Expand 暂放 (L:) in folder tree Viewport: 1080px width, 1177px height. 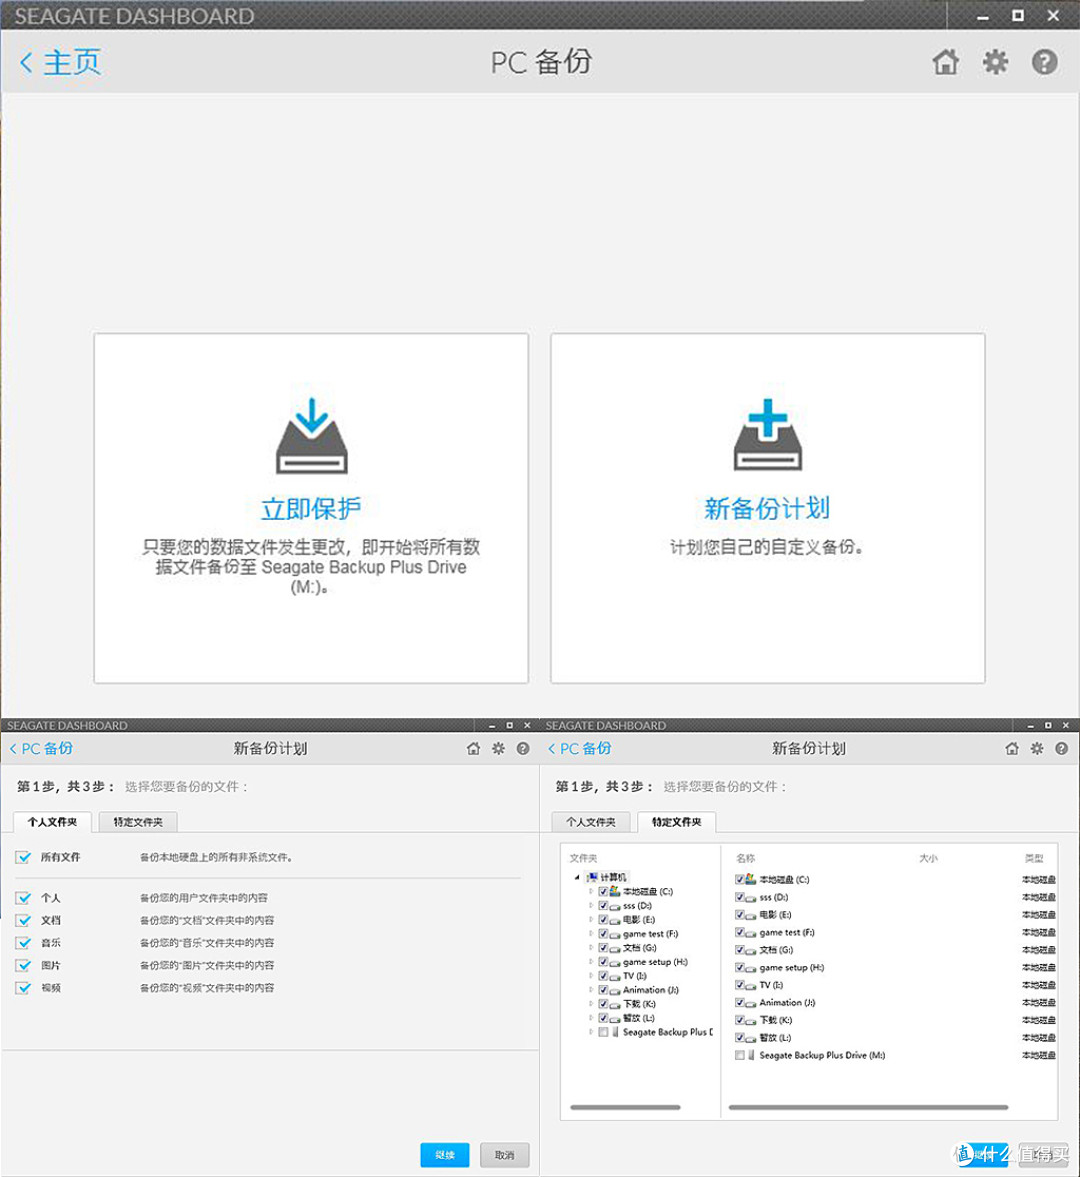[x=591, y=1018]
